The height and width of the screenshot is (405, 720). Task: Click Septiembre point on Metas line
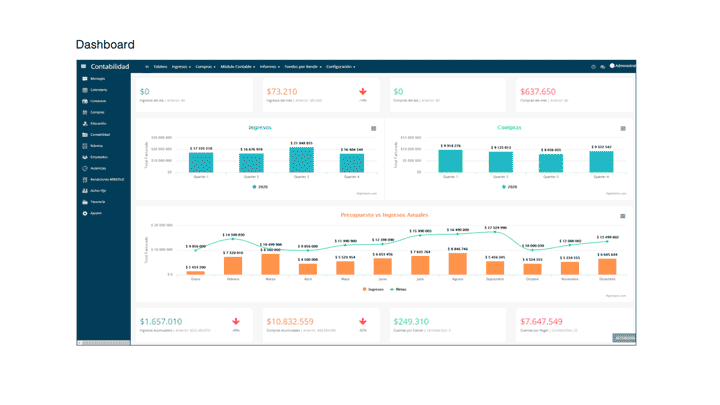coord(495,232)
